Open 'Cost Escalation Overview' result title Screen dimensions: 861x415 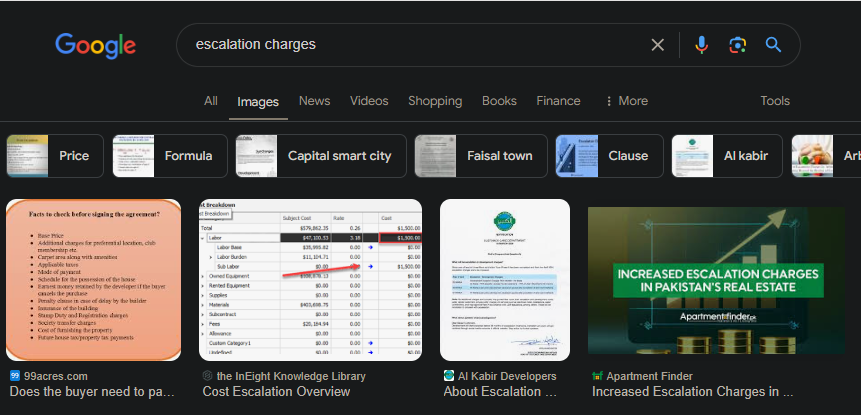click(276, 392)
